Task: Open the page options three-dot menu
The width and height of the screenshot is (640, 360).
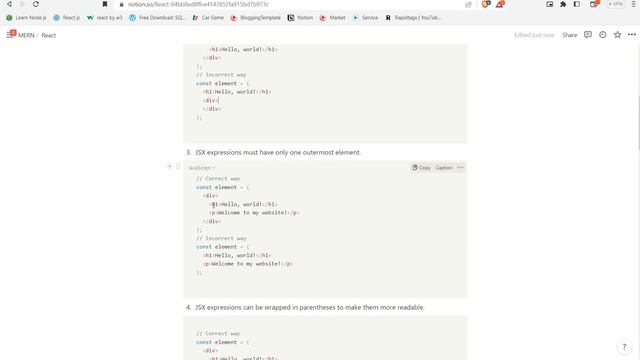Action: 632,35
